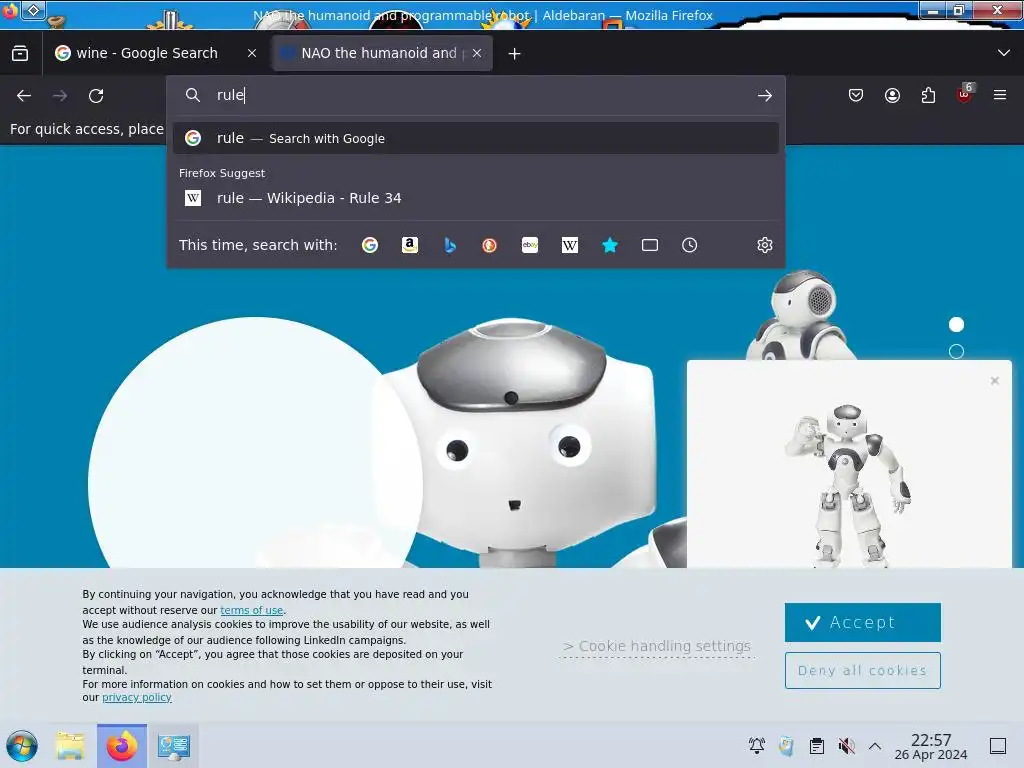Click the muted volume tray icon

coord(846,746)
